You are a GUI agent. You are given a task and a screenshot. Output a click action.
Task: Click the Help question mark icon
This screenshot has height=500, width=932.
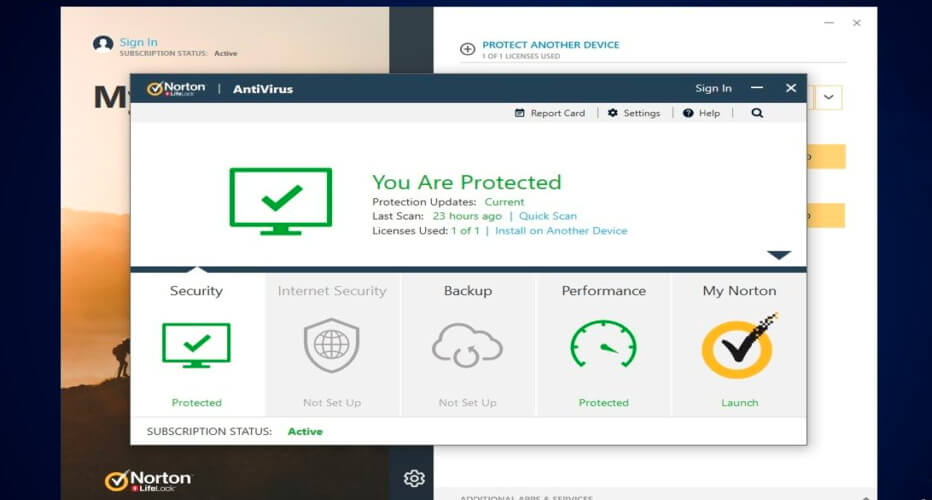tap(688, 113)
